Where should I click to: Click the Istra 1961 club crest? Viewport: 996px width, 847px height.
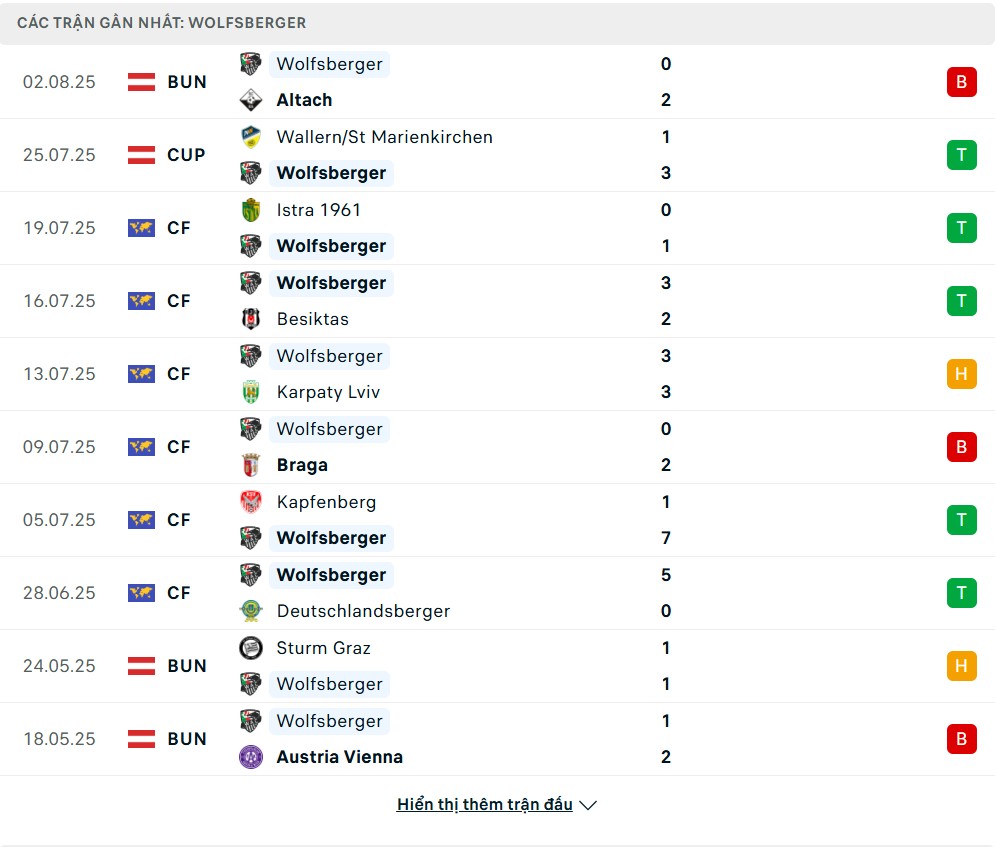pos(250,210)
